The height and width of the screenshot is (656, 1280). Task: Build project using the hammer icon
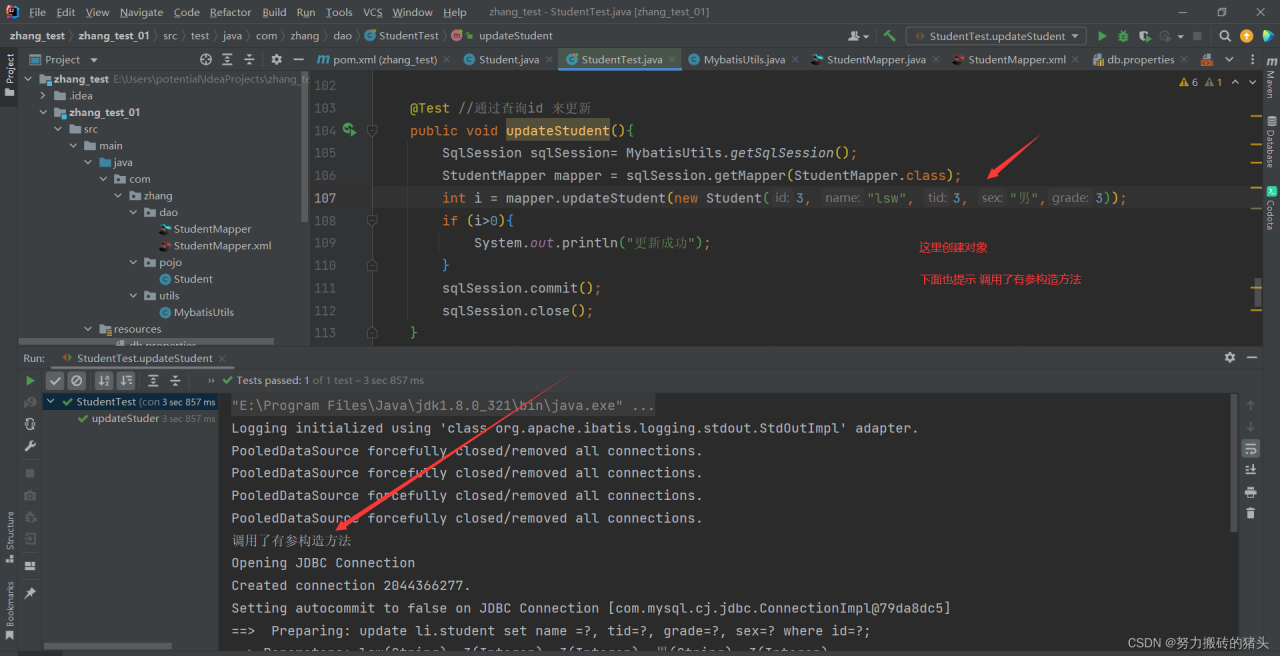(x=889, y=36)
